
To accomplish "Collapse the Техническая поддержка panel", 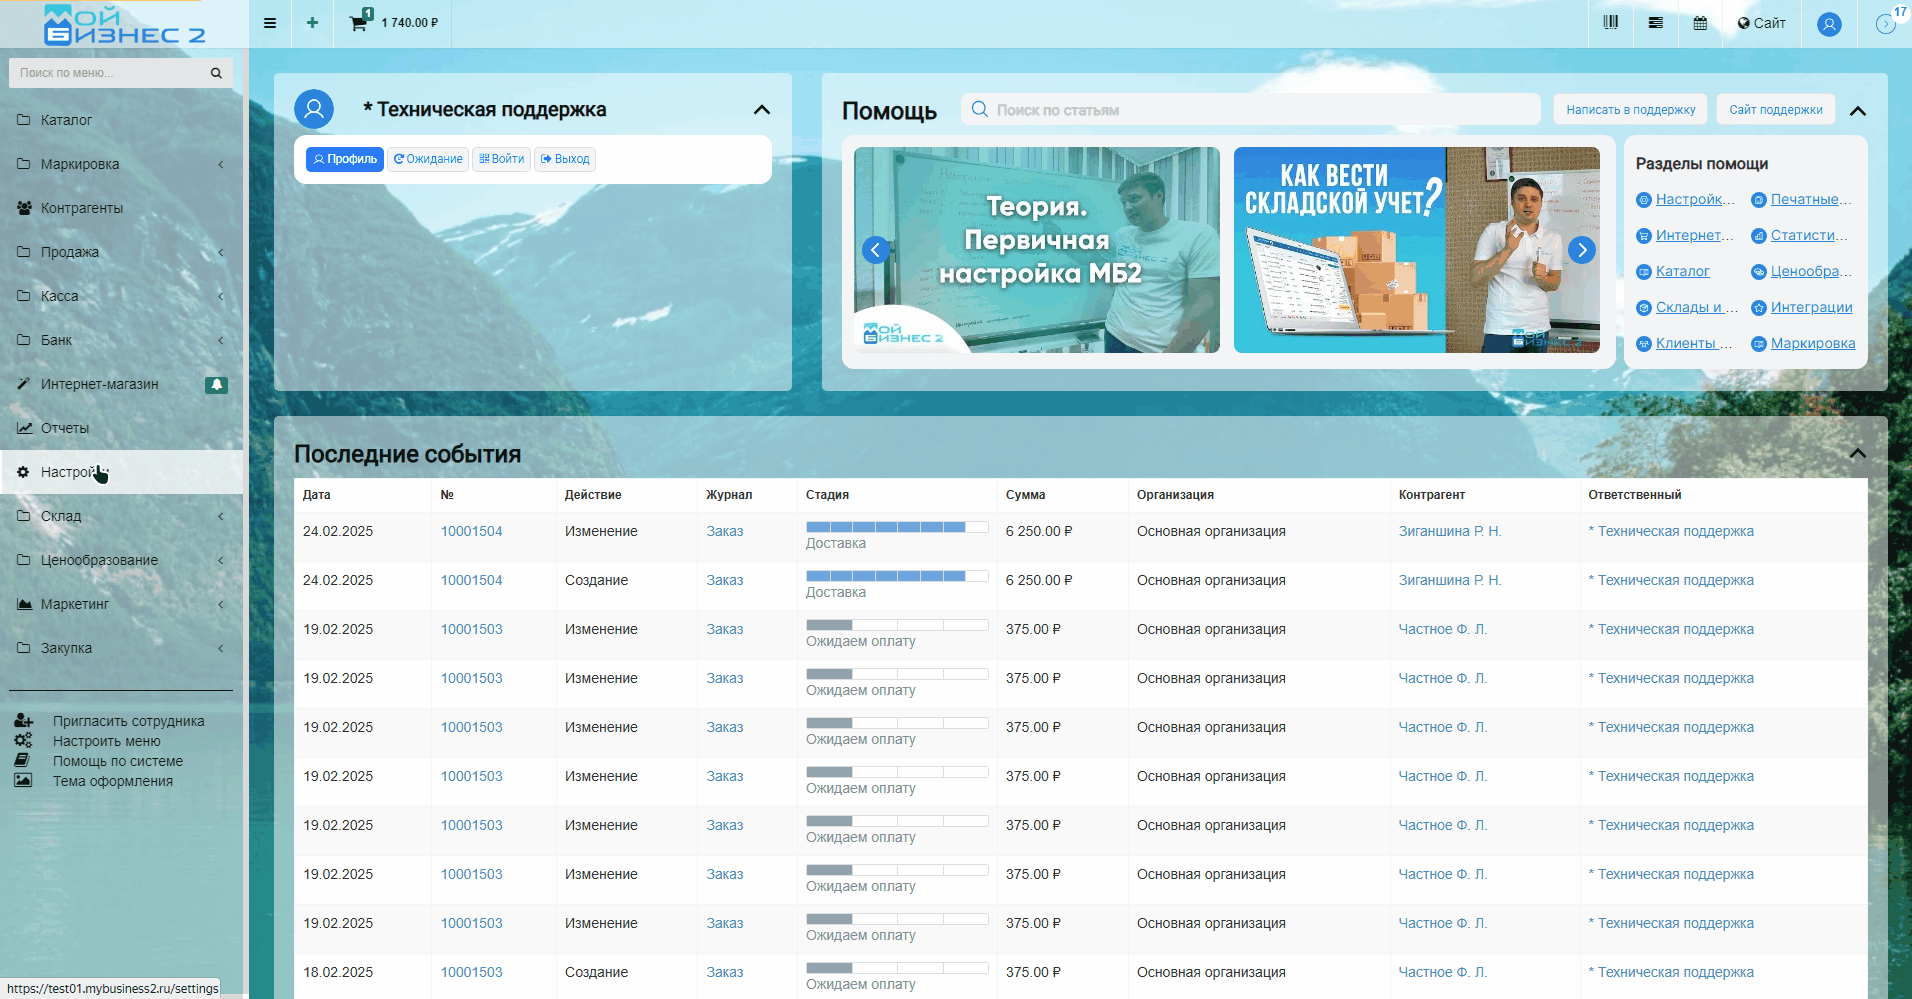I will pos(761,110).
